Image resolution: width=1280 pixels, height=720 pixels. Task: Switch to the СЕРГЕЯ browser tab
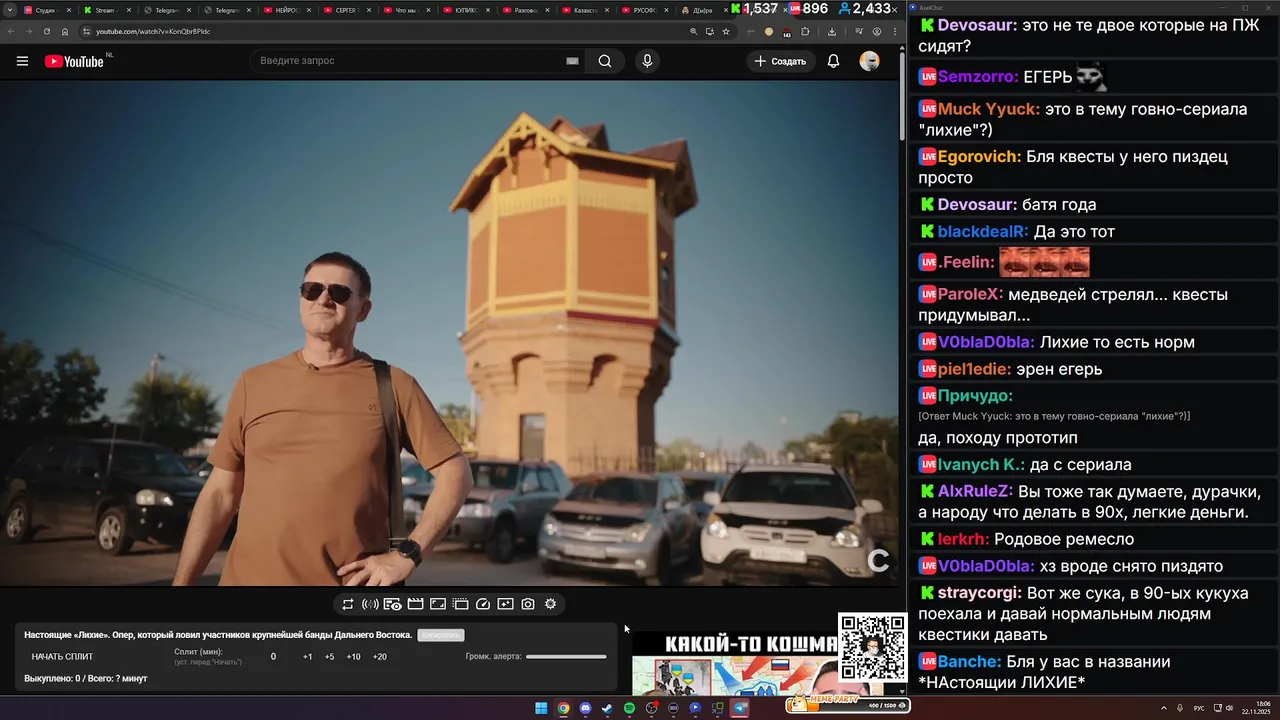(347, 10)
